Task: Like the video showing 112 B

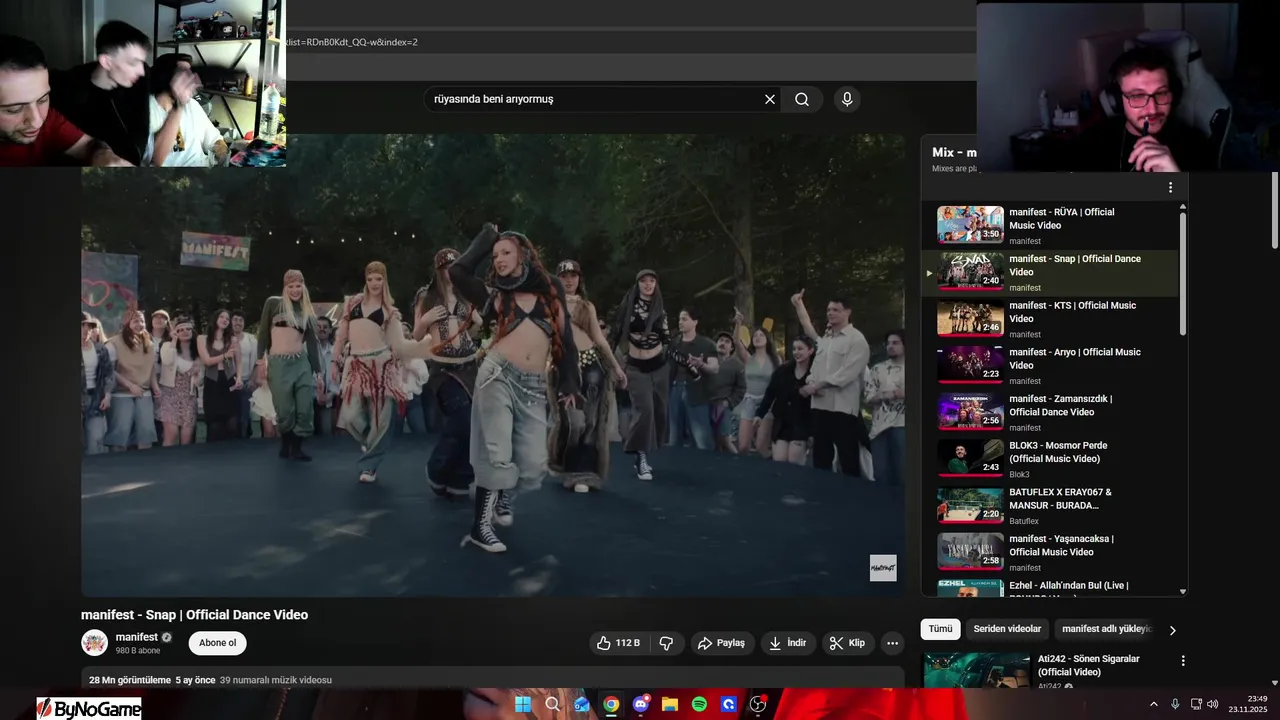Action: point(619,643)
